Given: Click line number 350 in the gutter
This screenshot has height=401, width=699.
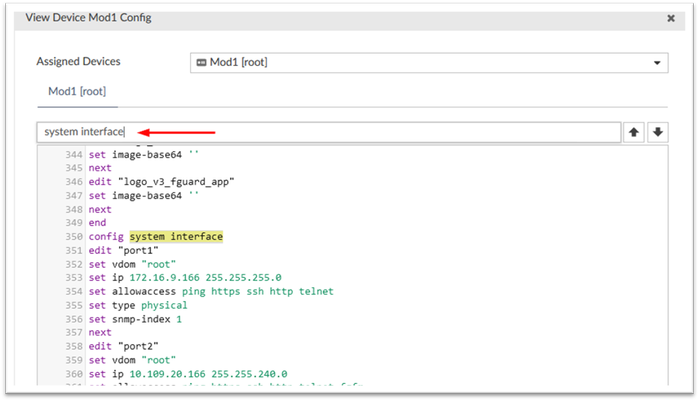Looking at the screenshot, I should coord(72,236).
